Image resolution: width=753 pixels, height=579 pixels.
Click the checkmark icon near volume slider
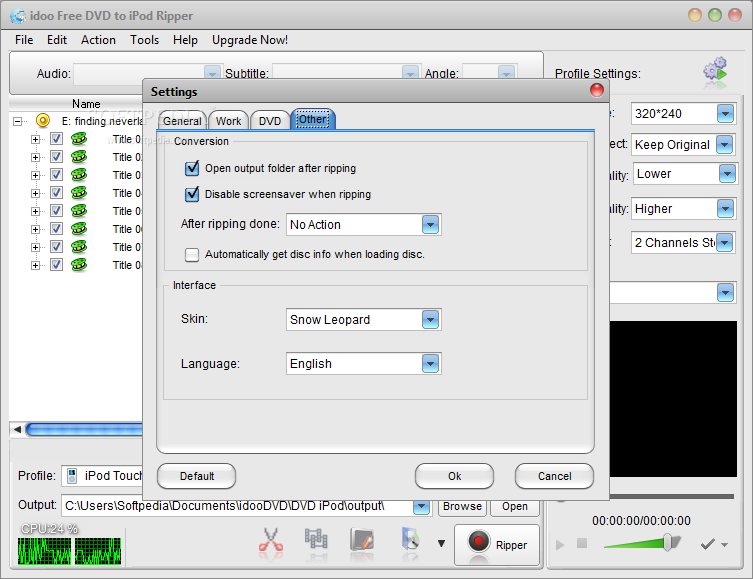(708, 544)
